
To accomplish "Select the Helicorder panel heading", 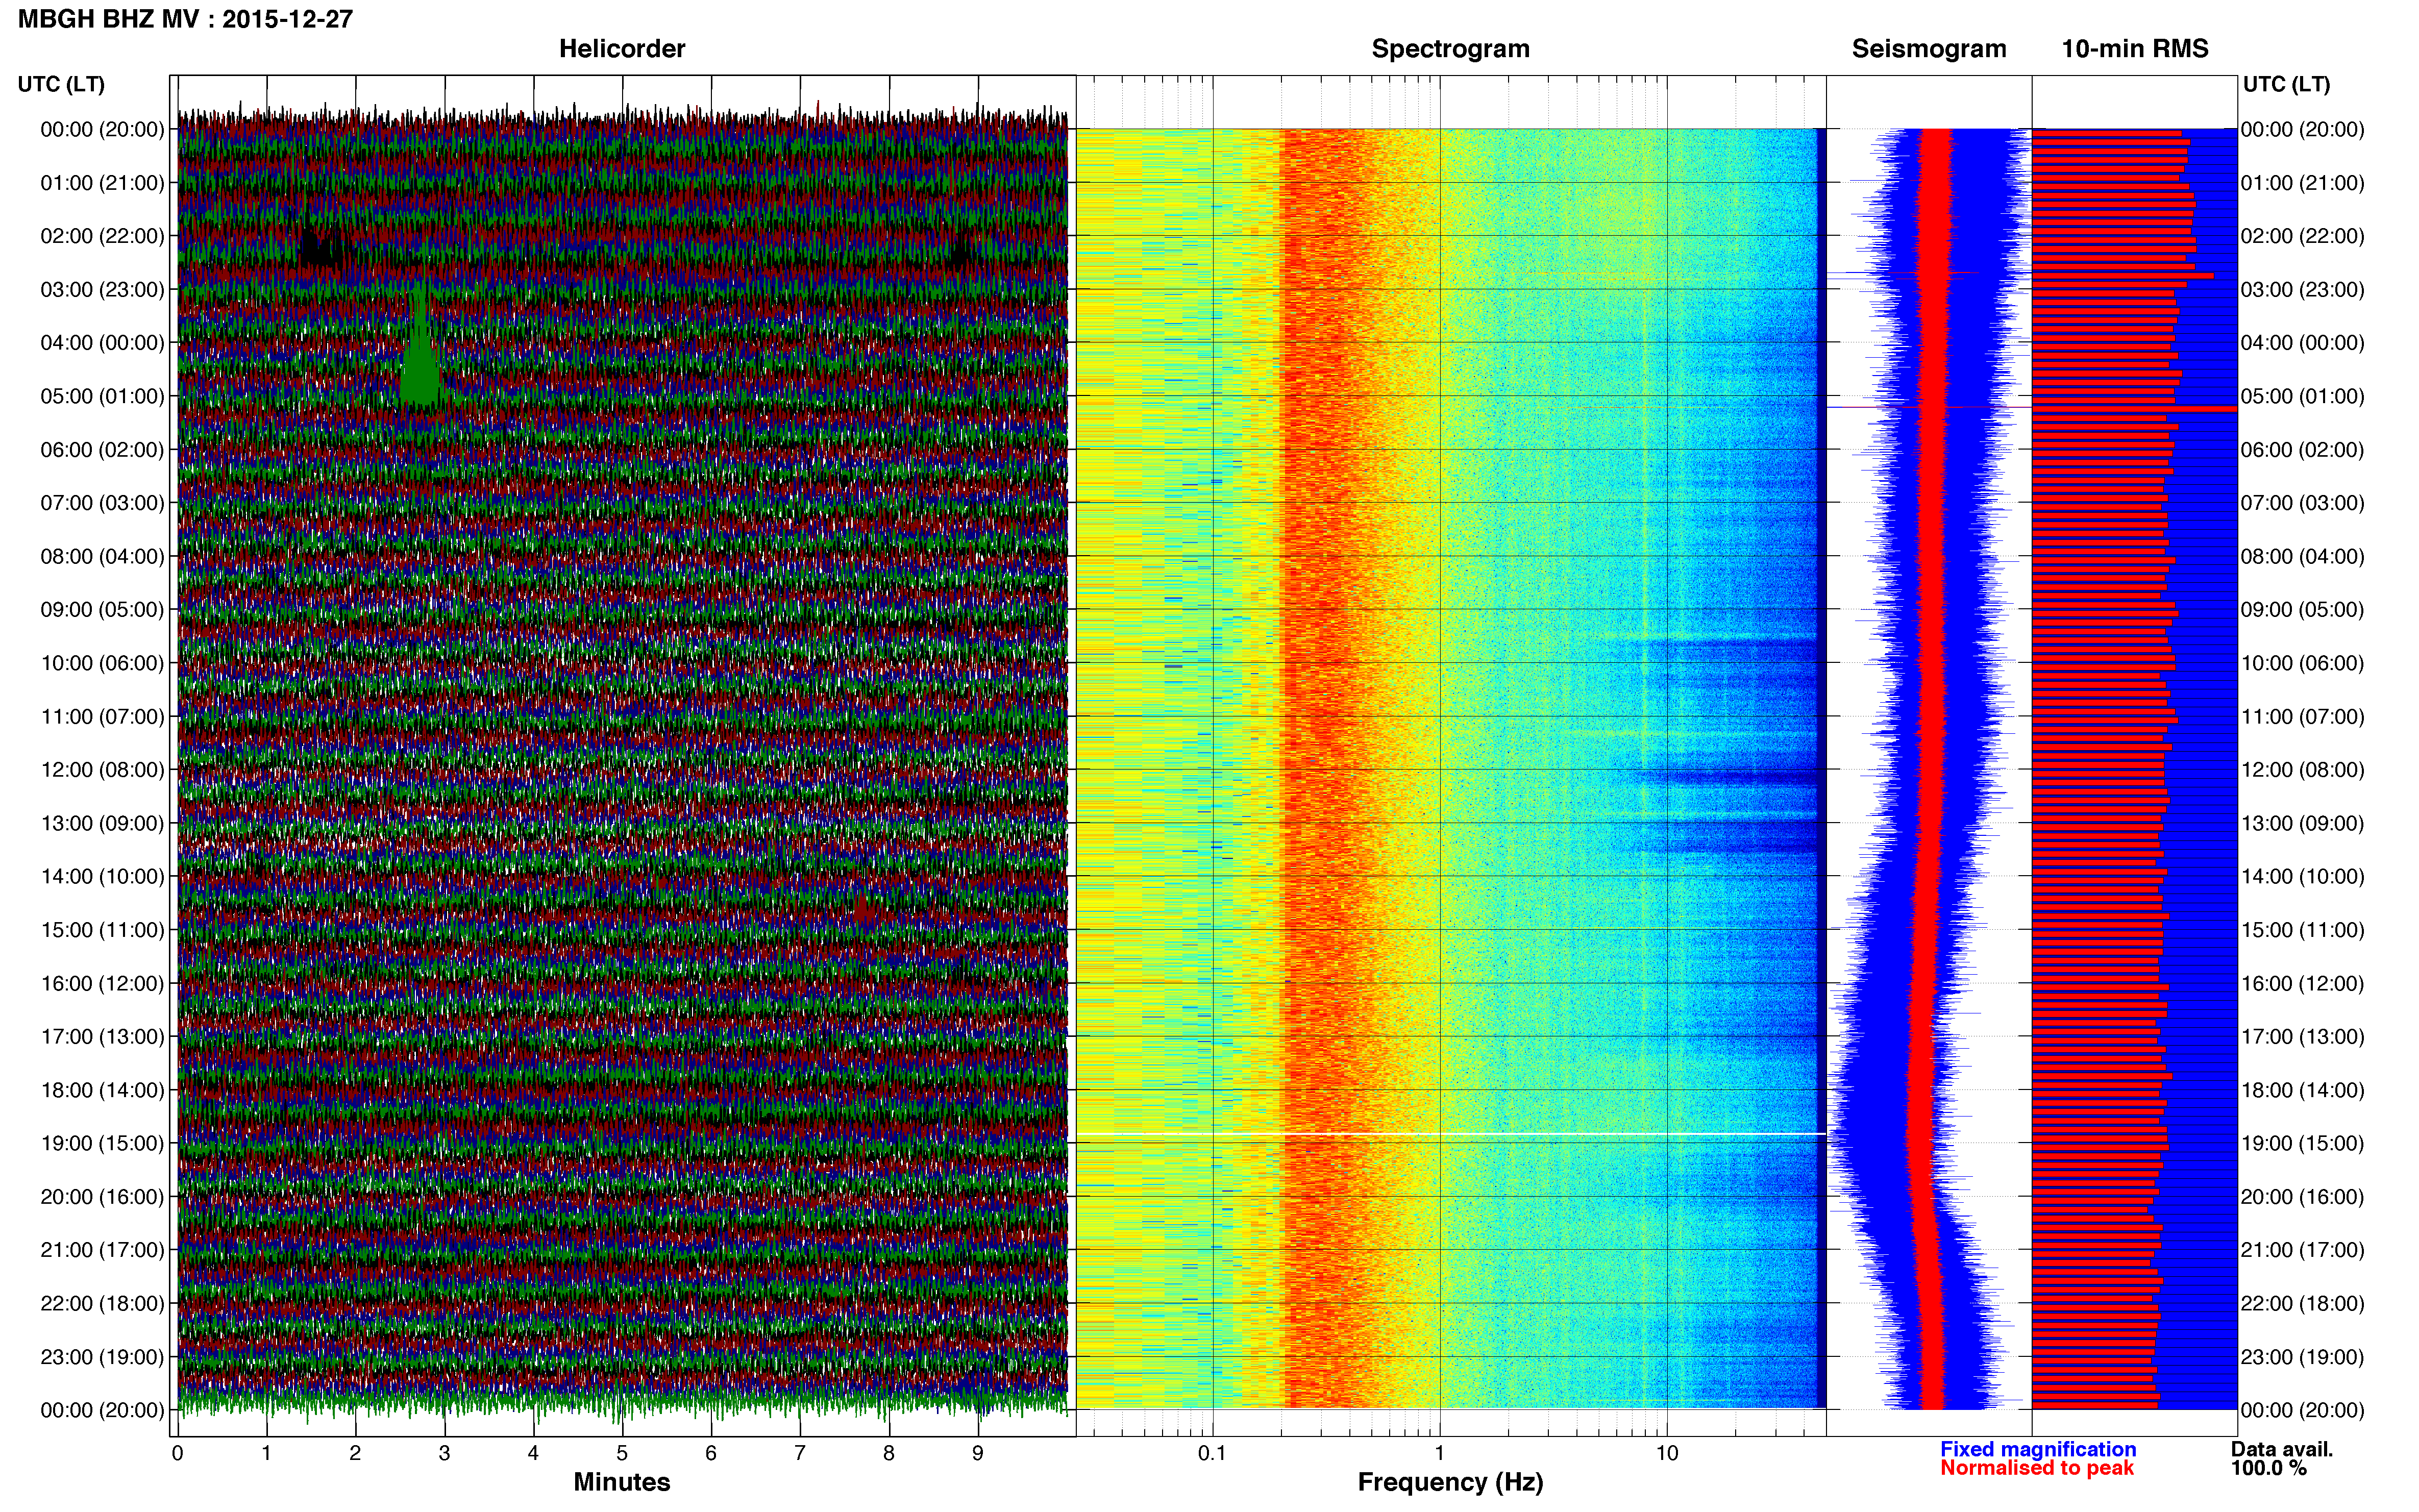I will coord(622,49).
